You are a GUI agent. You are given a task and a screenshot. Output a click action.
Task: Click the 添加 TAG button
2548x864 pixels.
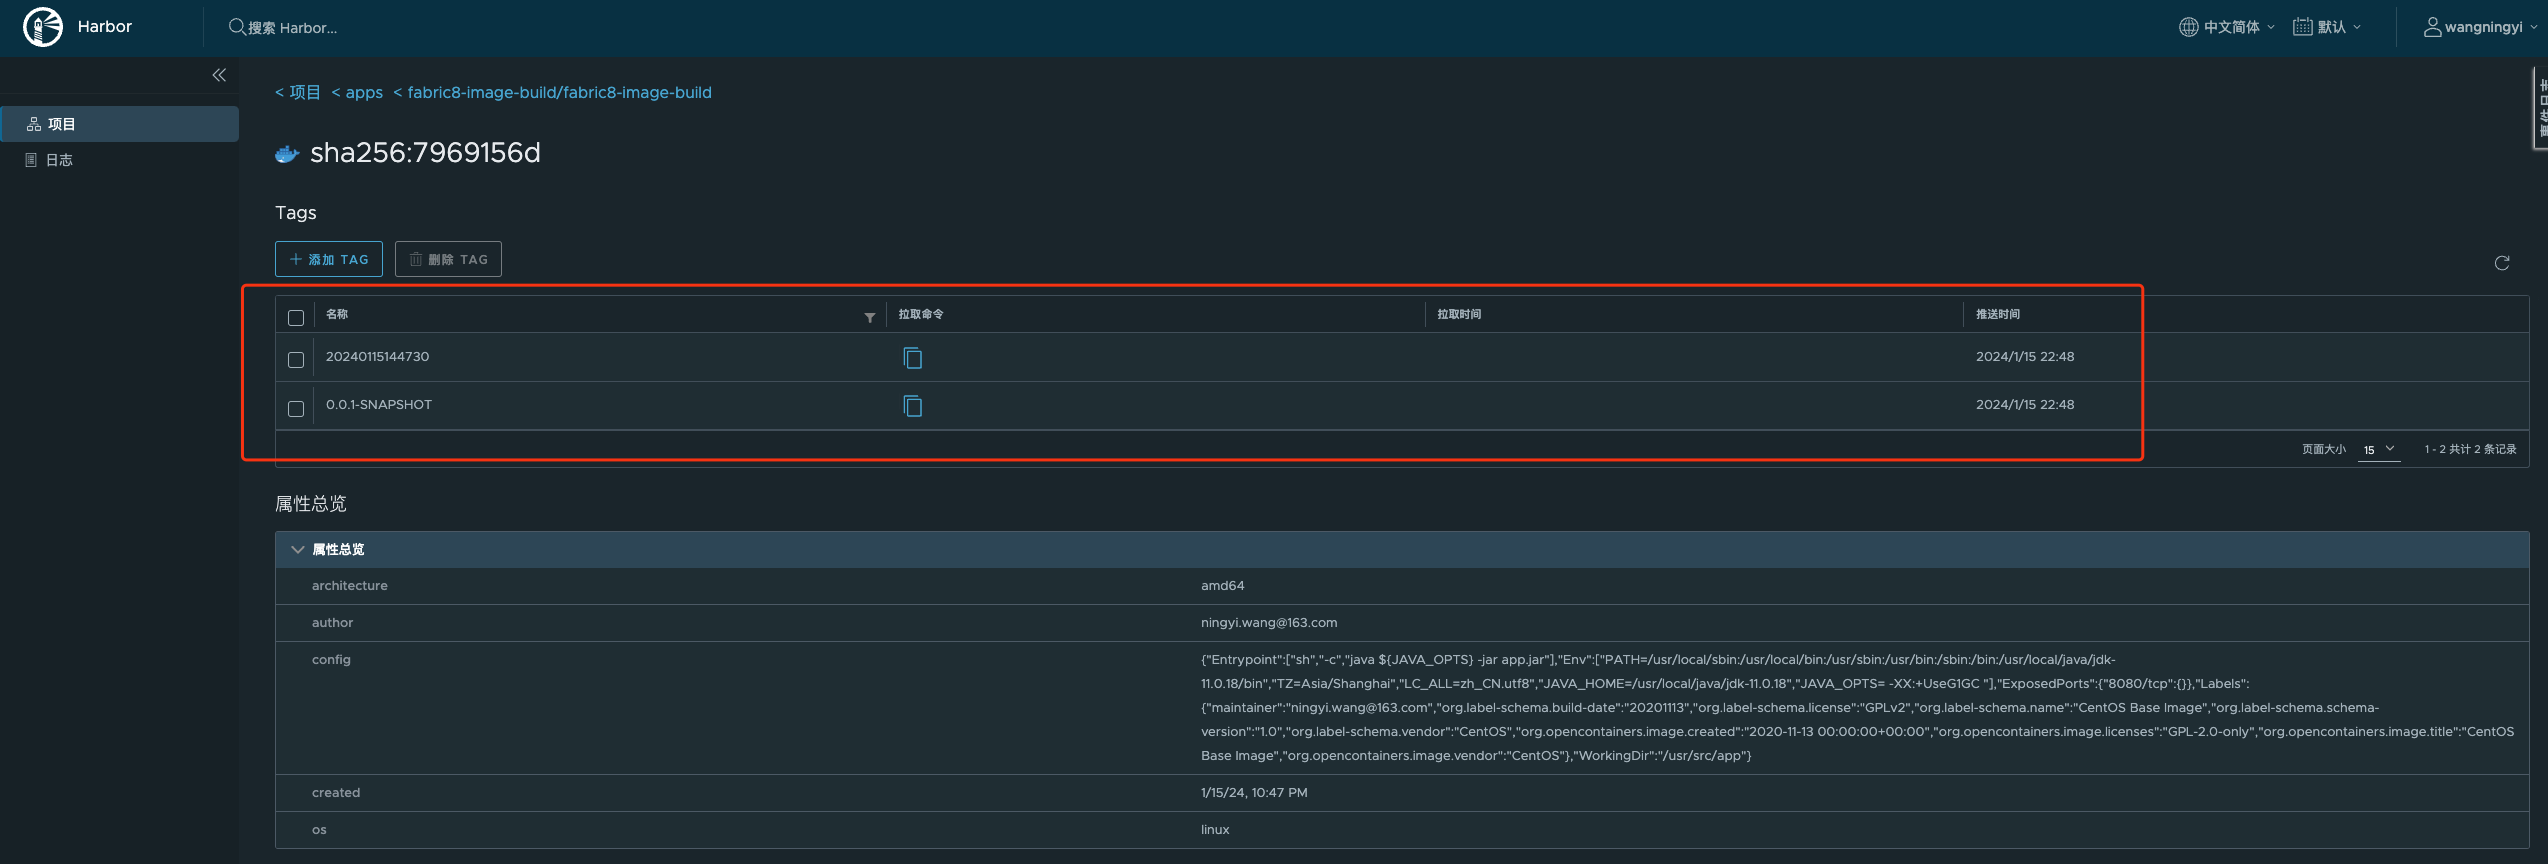click(329, 259)
